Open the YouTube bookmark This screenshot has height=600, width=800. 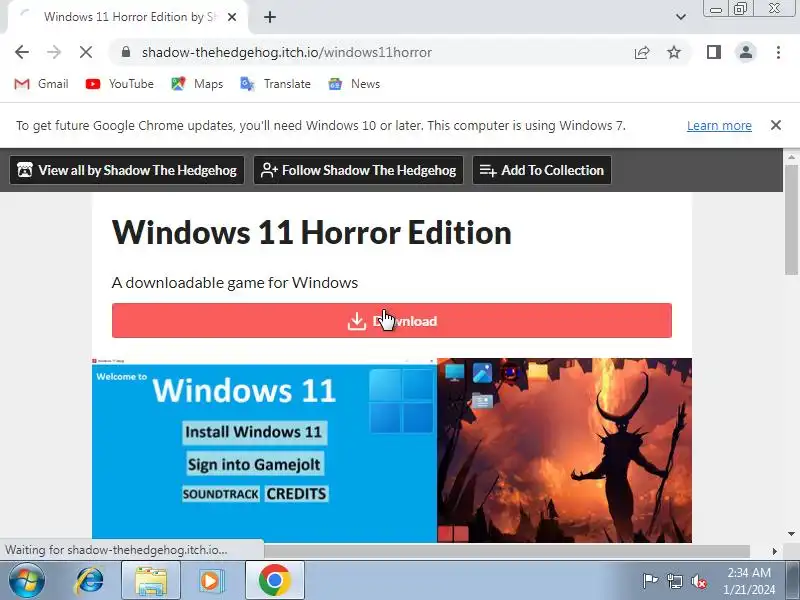(119, 84)
